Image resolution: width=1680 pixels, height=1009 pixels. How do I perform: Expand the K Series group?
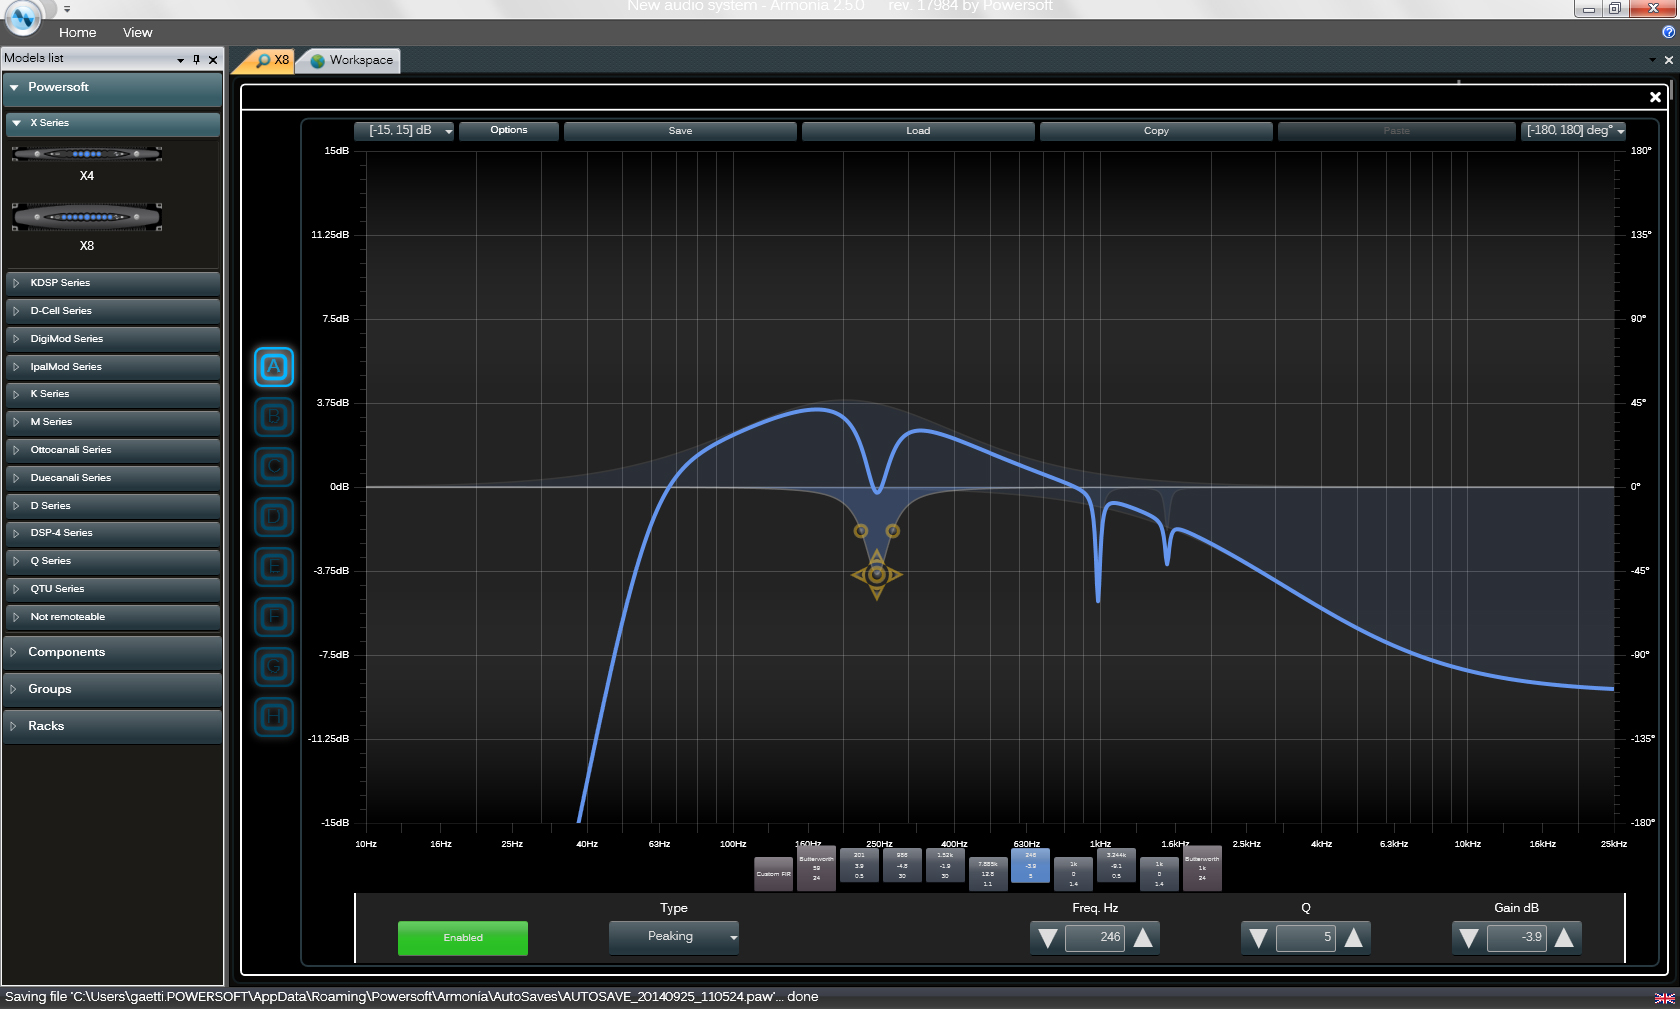[112, 393]
